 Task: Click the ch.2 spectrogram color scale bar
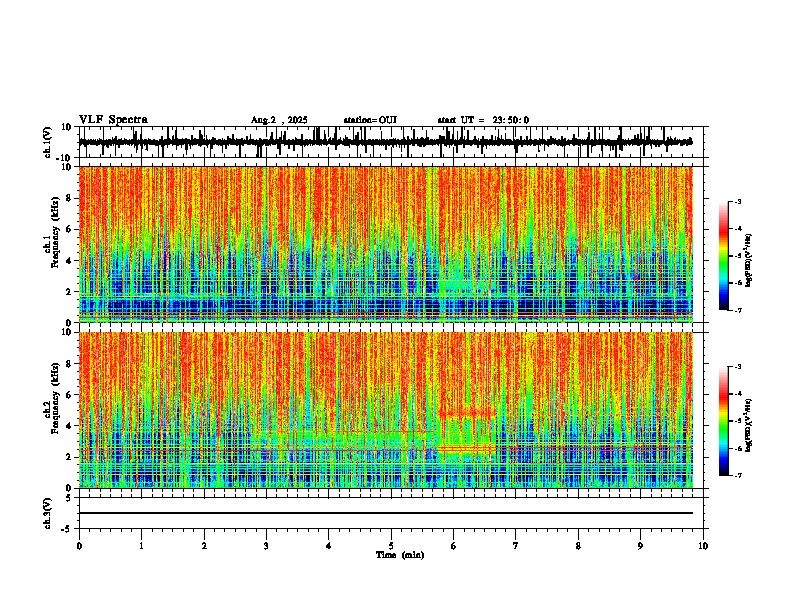[x=723, y=421]
